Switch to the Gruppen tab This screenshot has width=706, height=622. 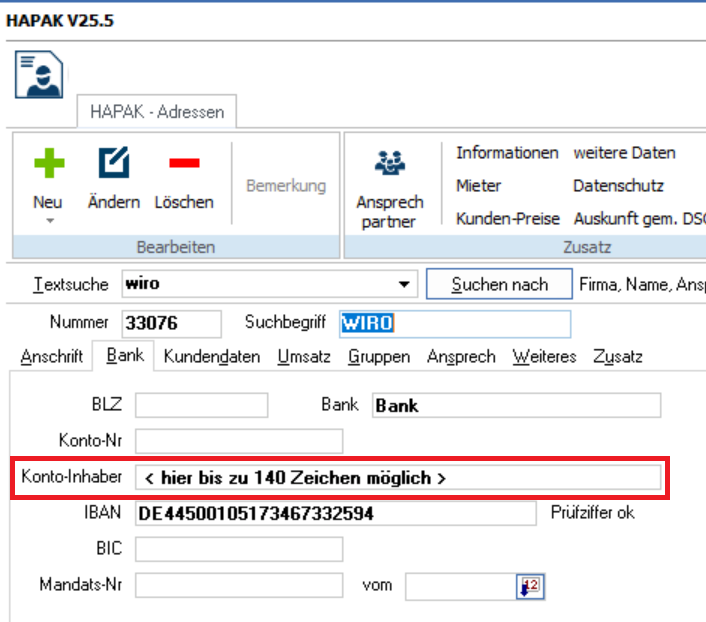378,356
